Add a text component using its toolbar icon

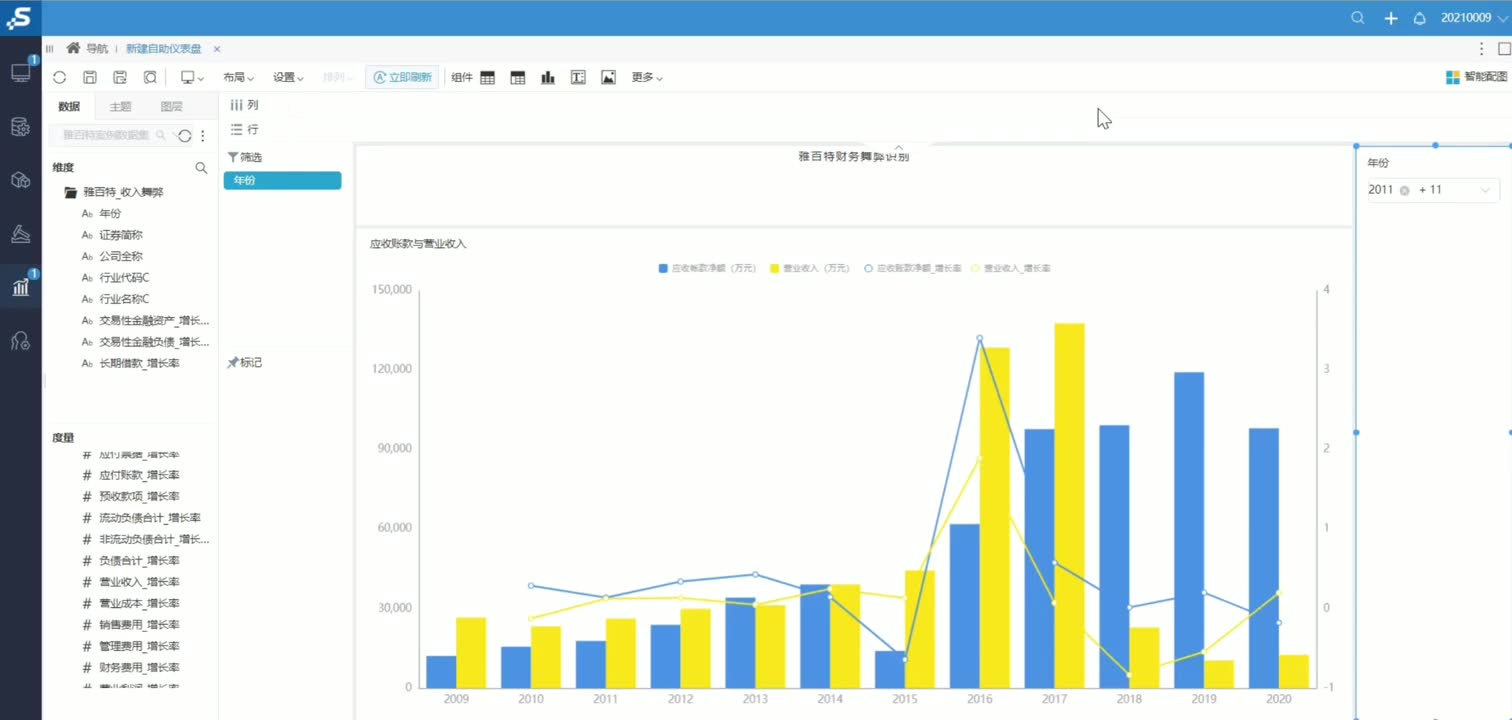(578, 77)
